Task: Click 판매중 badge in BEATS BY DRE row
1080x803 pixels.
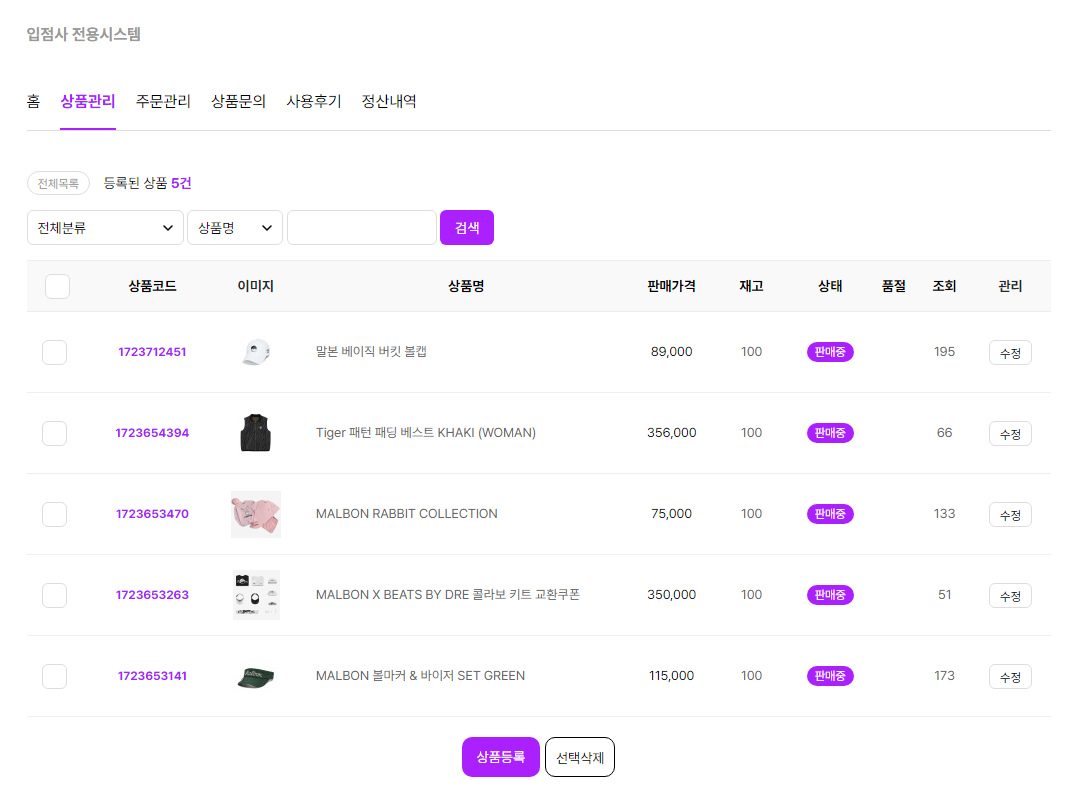Action: coord(830,595)
